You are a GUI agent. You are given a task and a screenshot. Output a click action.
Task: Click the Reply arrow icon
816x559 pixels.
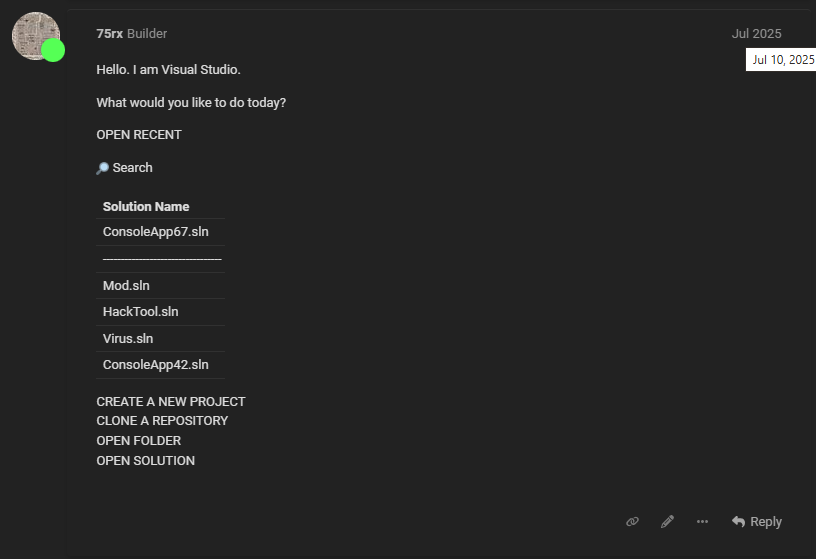point(738,521)
